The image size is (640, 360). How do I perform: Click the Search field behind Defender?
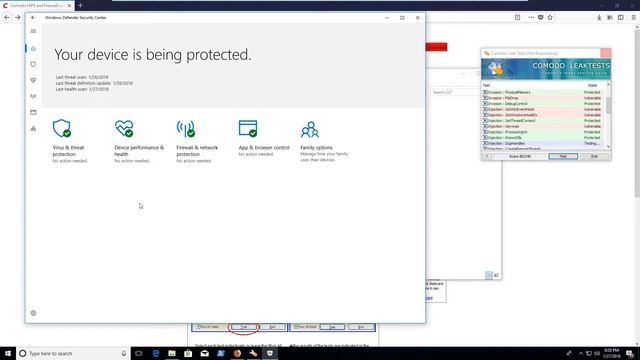pos(454,92)
